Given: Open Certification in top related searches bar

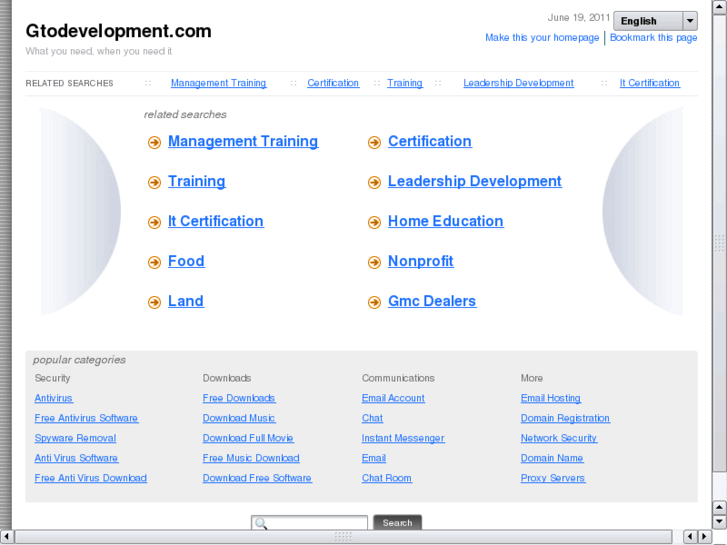Looking at the screenshot, I should 333,83.
